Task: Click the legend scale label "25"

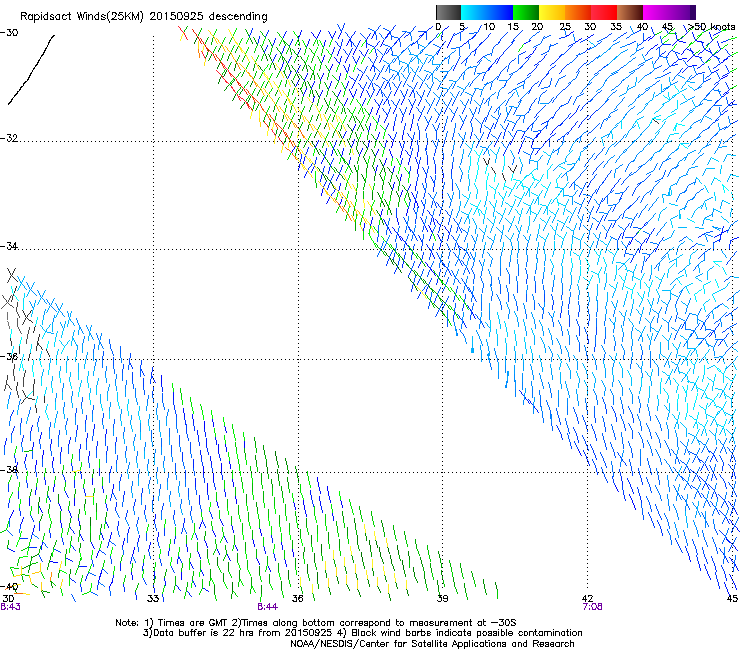Action: coord(565,26)
